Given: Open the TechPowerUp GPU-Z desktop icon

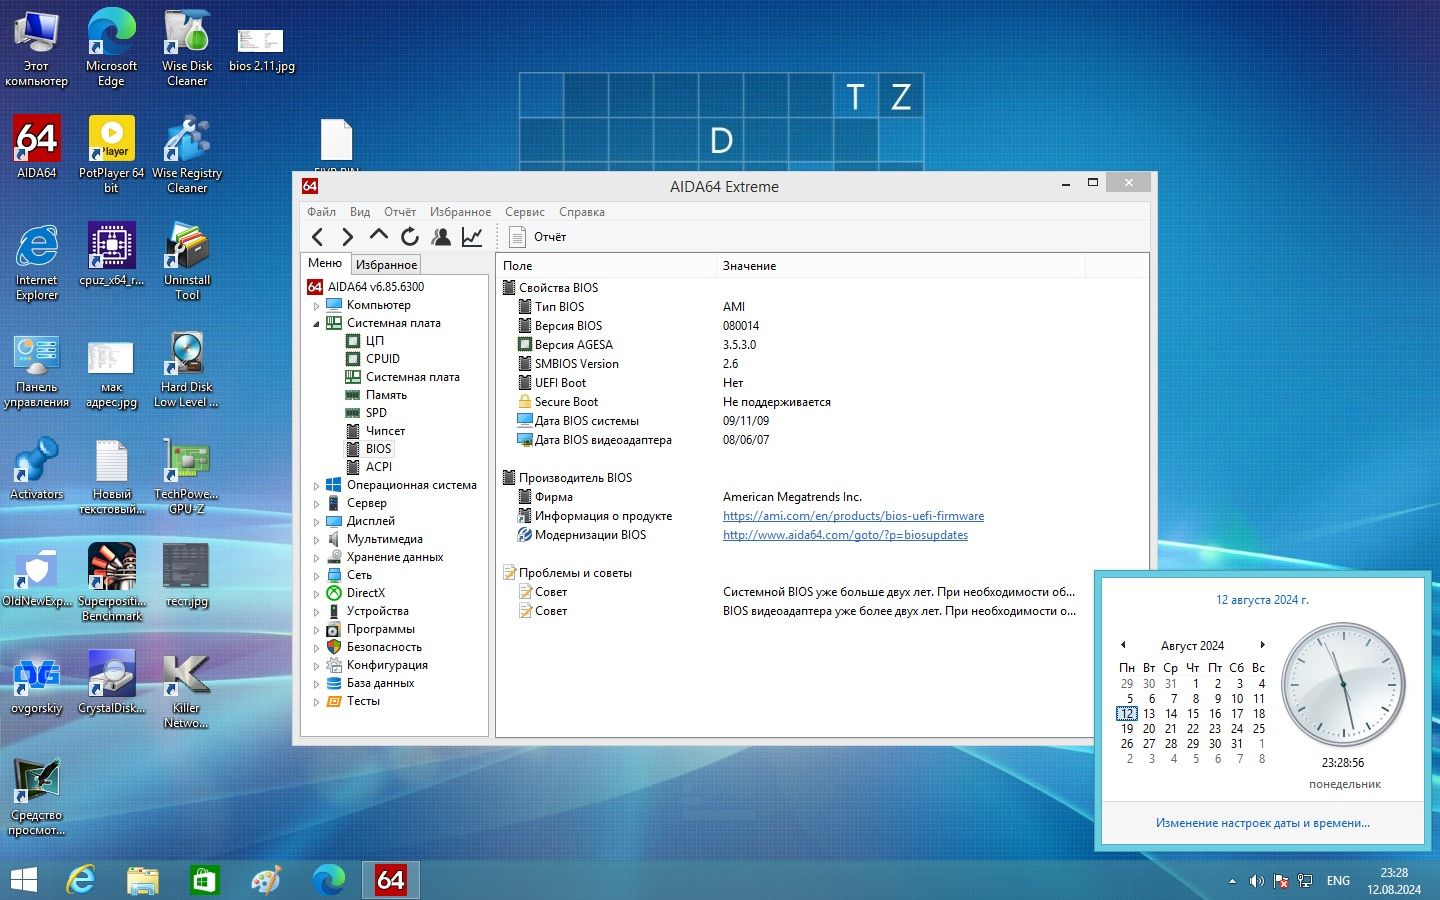Looking at the screenshot, I should tap(186, 476).
